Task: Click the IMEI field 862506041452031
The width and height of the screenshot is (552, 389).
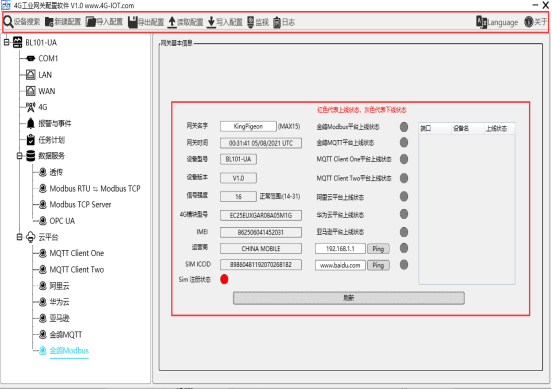Action: (261, 232)
